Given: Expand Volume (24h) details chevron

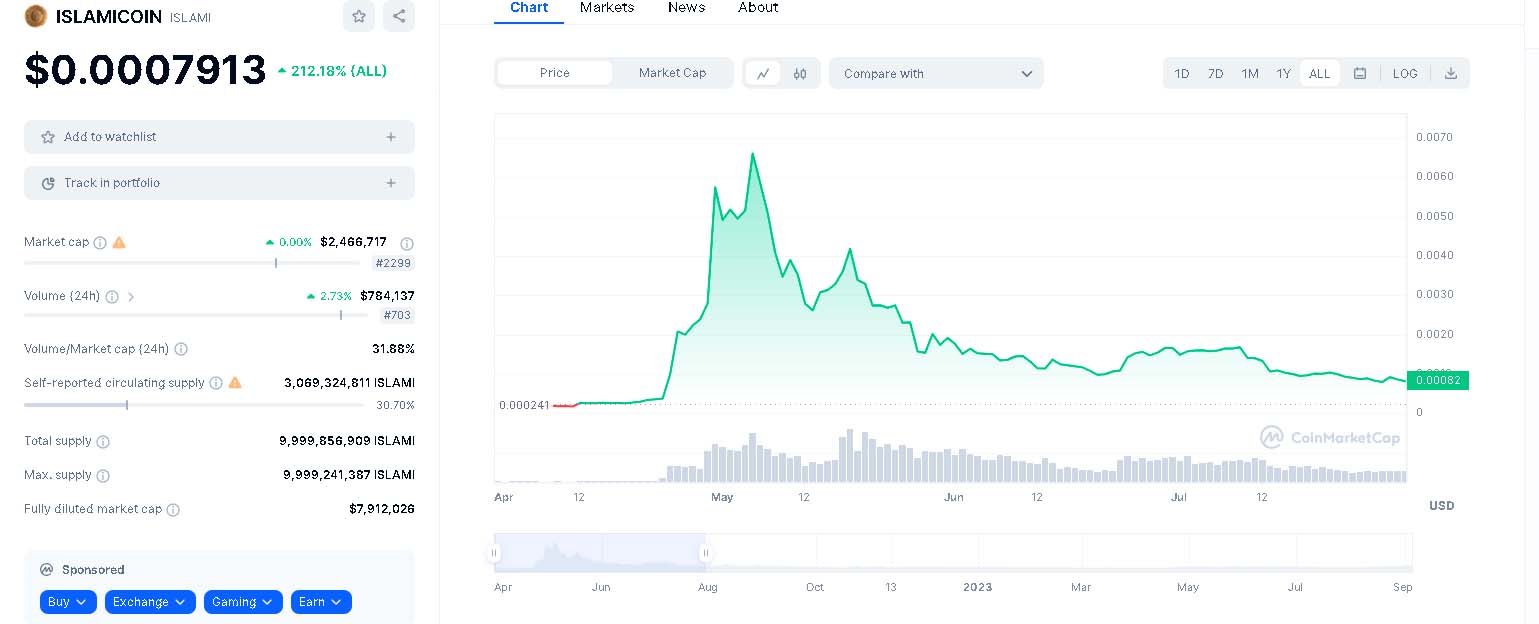Looking at the screenshot, I should pyautogui.click(x=131, y=297).
